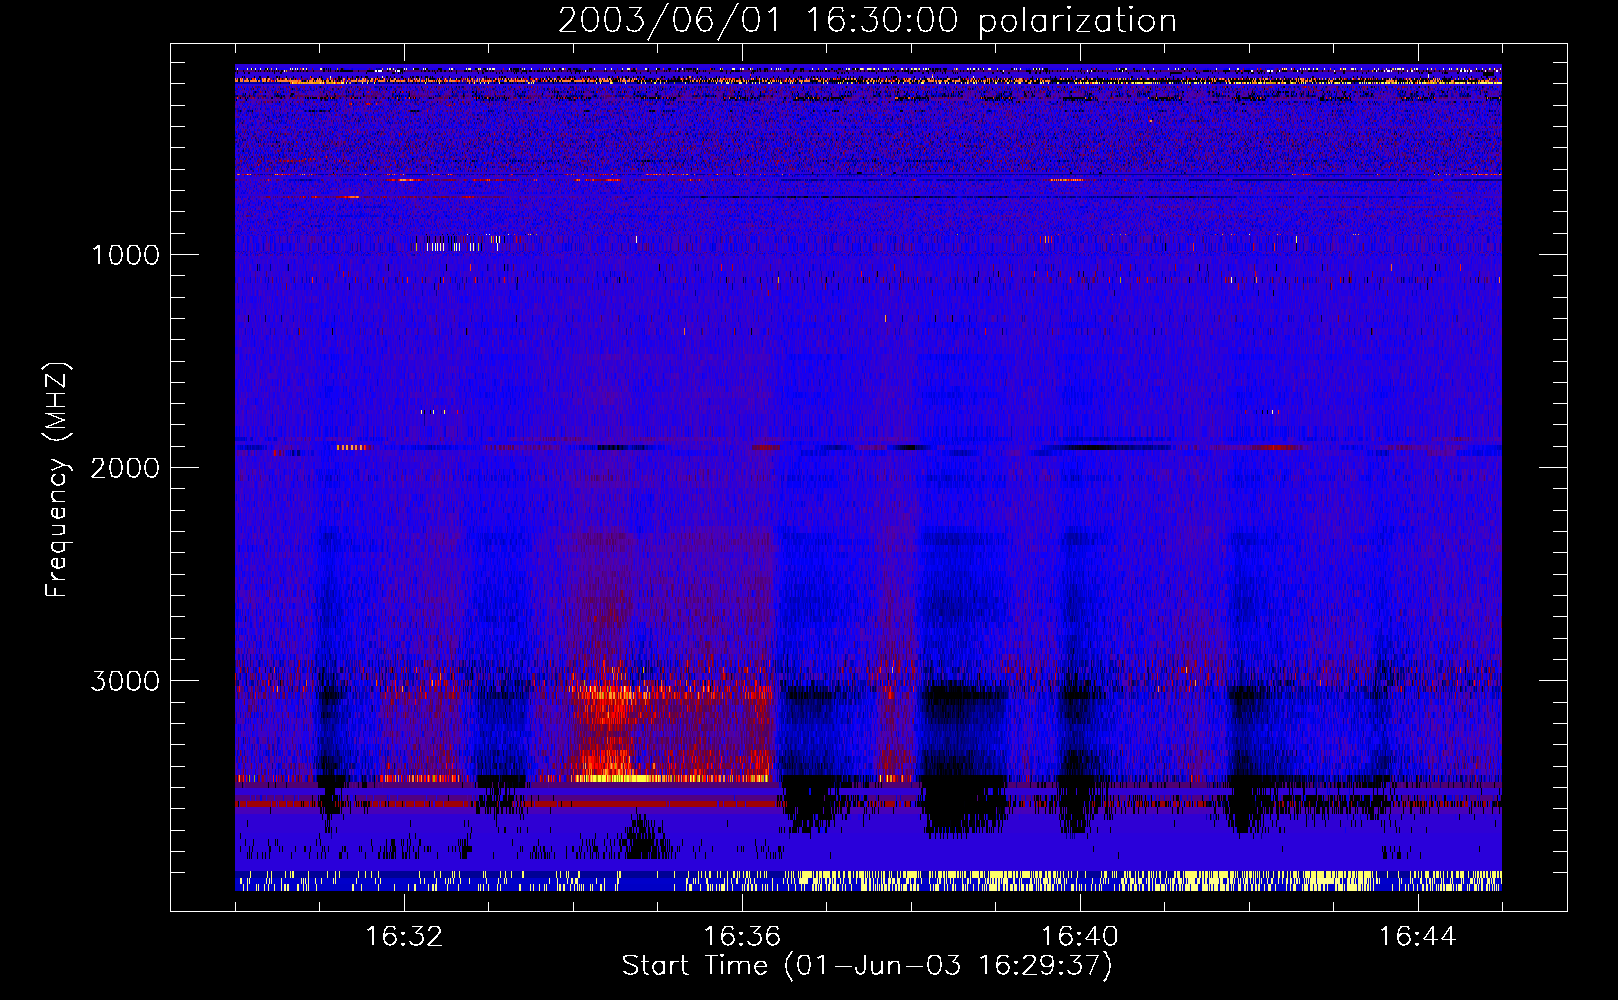Select the 'Frequency (MHZ)' y-axis label
Screen dimensions: 1618x1000
point(58,480)
